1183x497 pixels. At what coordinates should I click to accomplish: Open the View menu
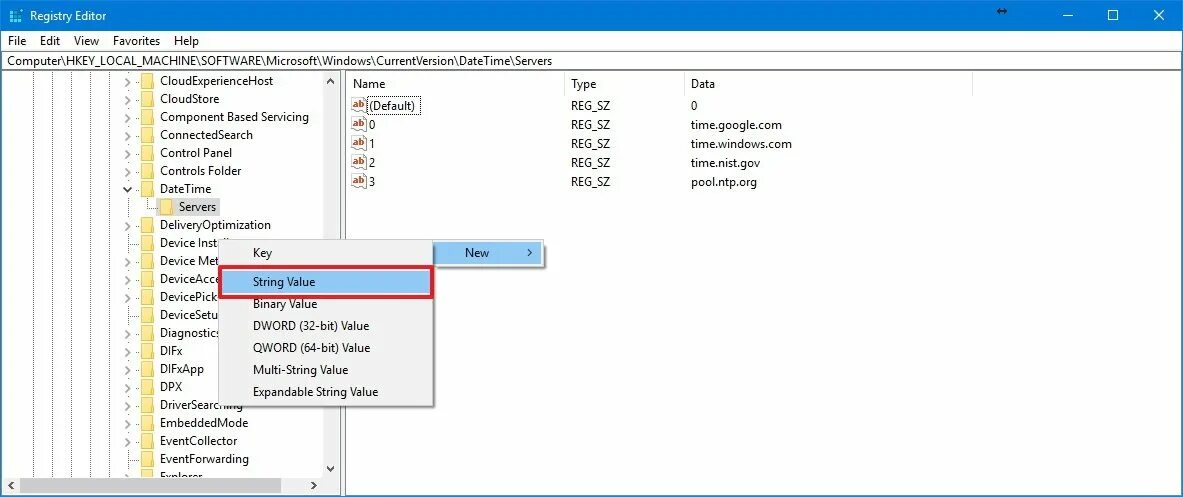pos(86,41)
